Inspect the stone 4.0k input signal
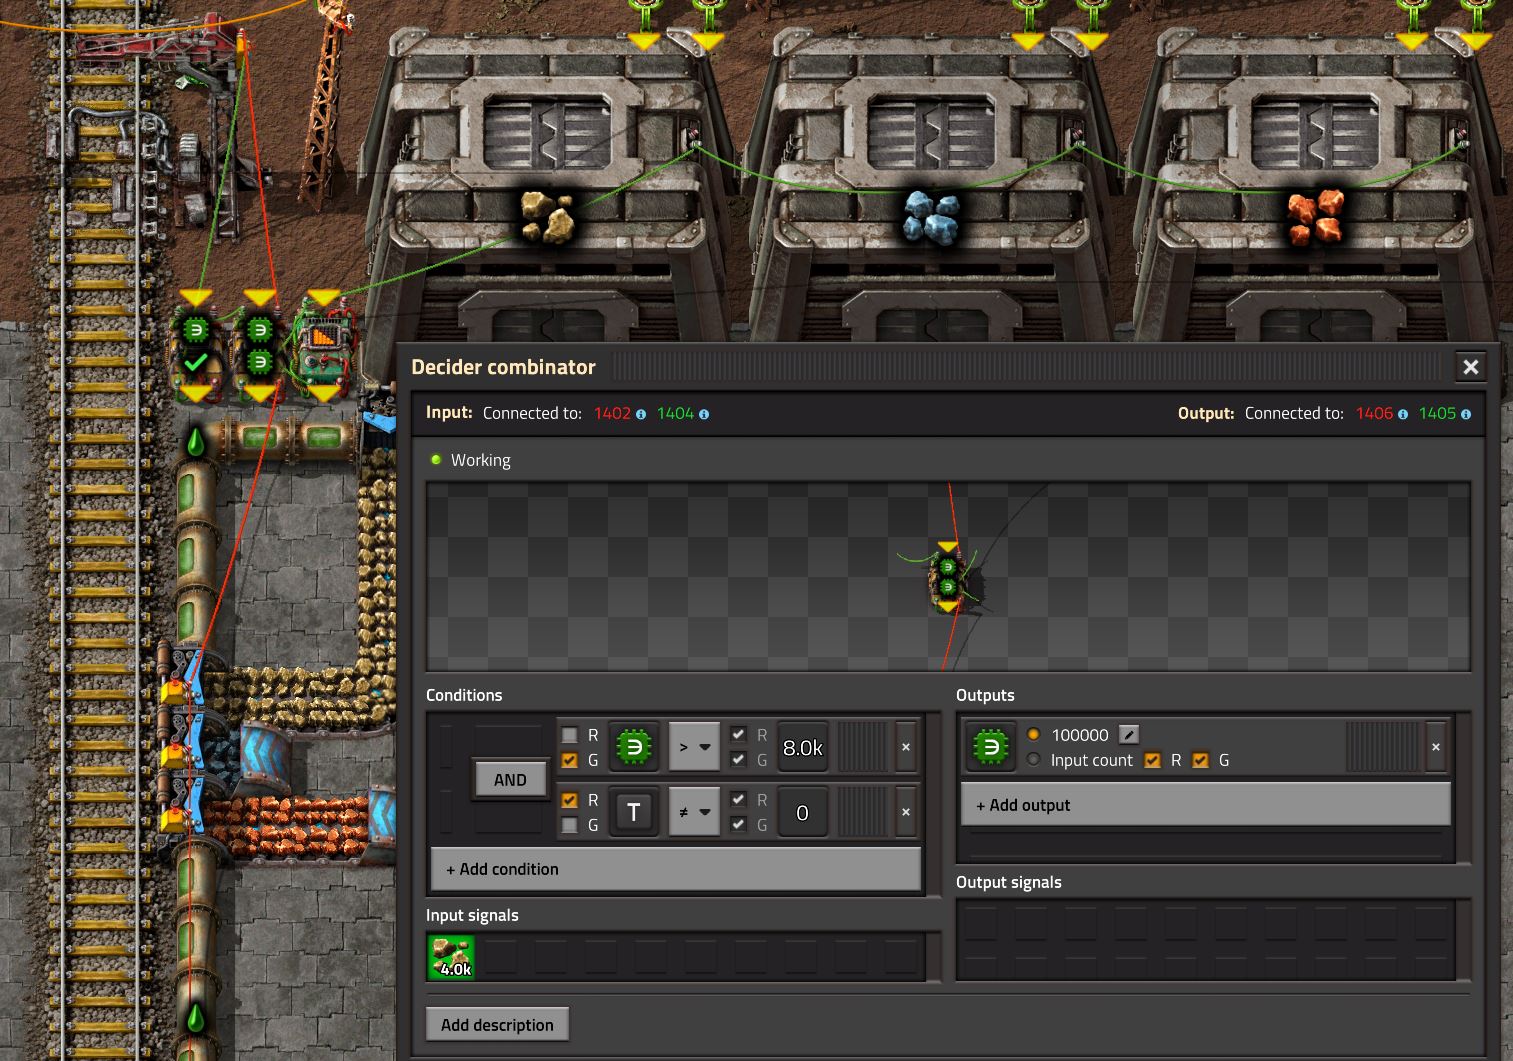Image resolution: width=1513 pixels, height=1061 pixels. coord(452,957)
